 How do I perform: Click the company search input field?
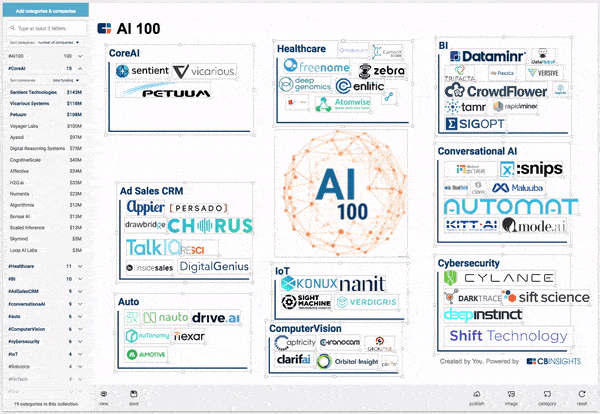pyautogui.click(x=48, y=29)
